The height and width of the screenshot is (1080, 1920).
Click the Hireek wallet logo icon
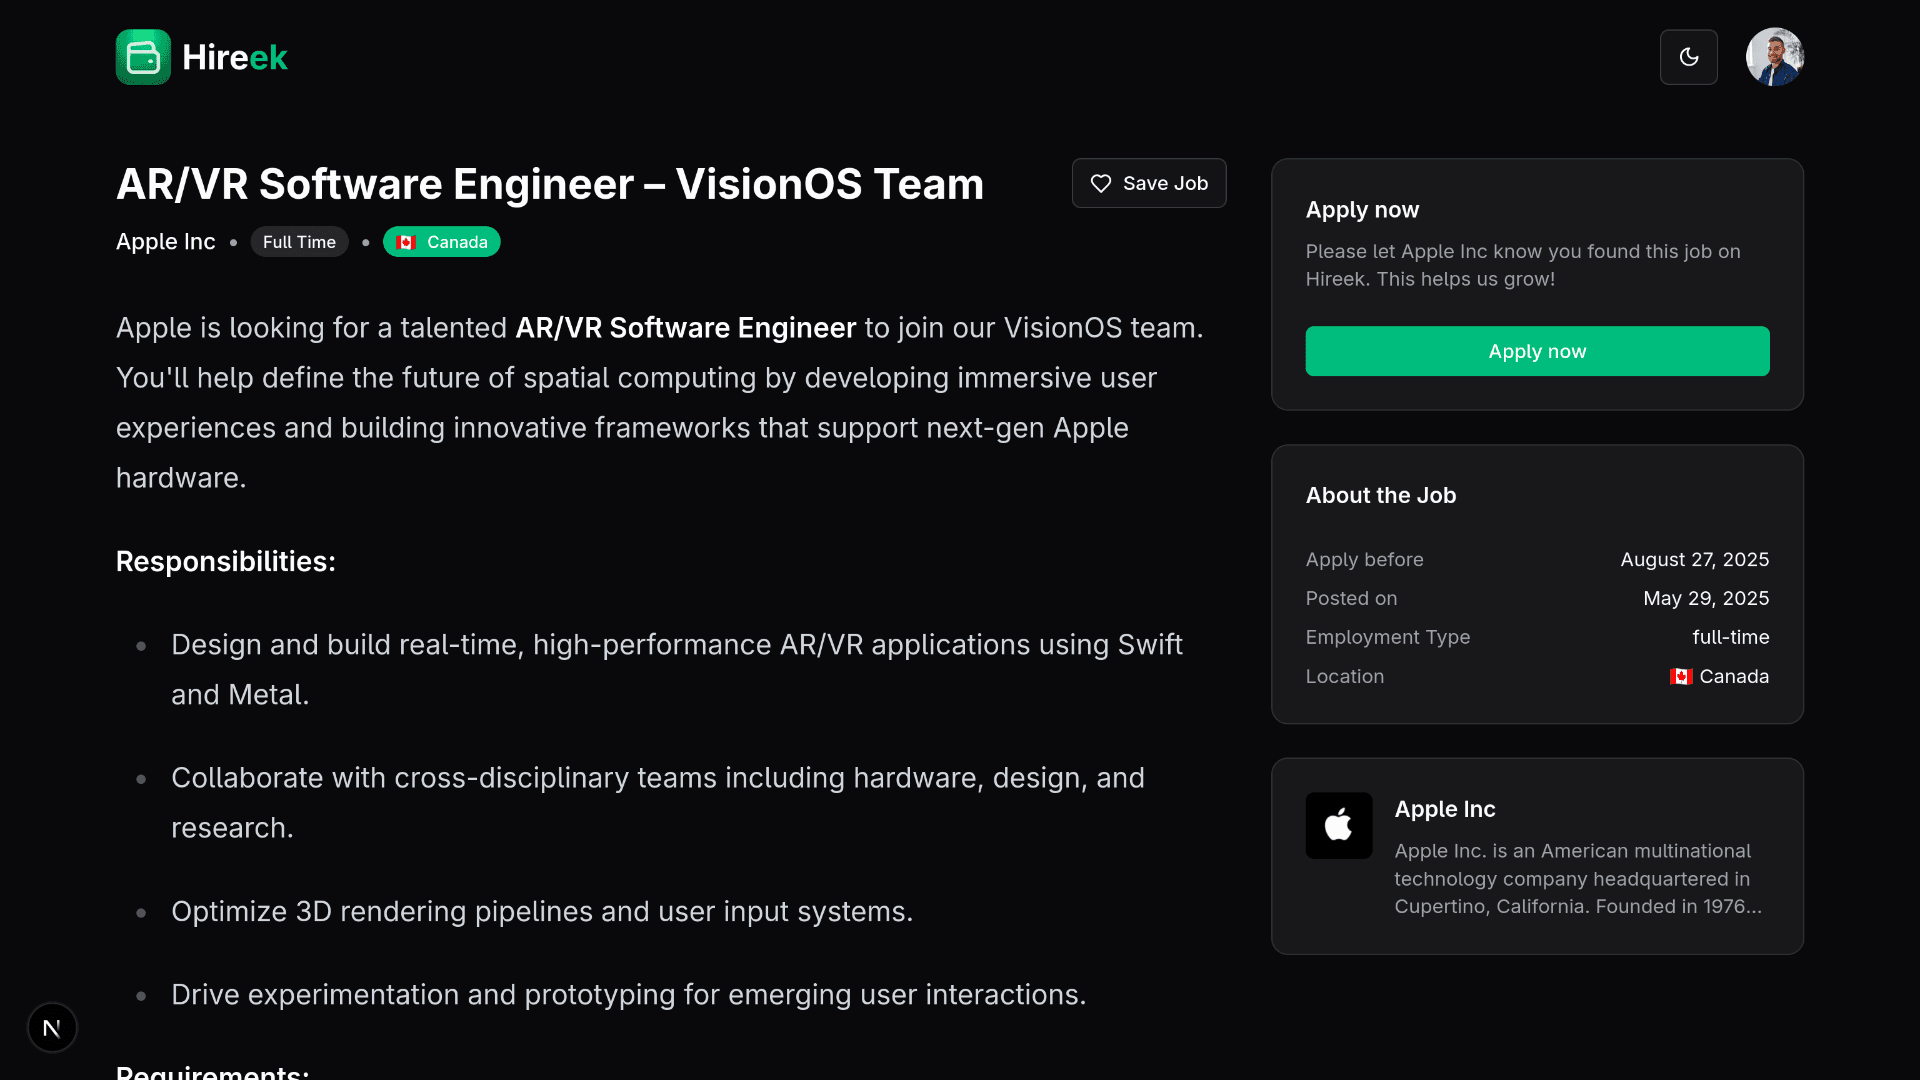[143, 57]
